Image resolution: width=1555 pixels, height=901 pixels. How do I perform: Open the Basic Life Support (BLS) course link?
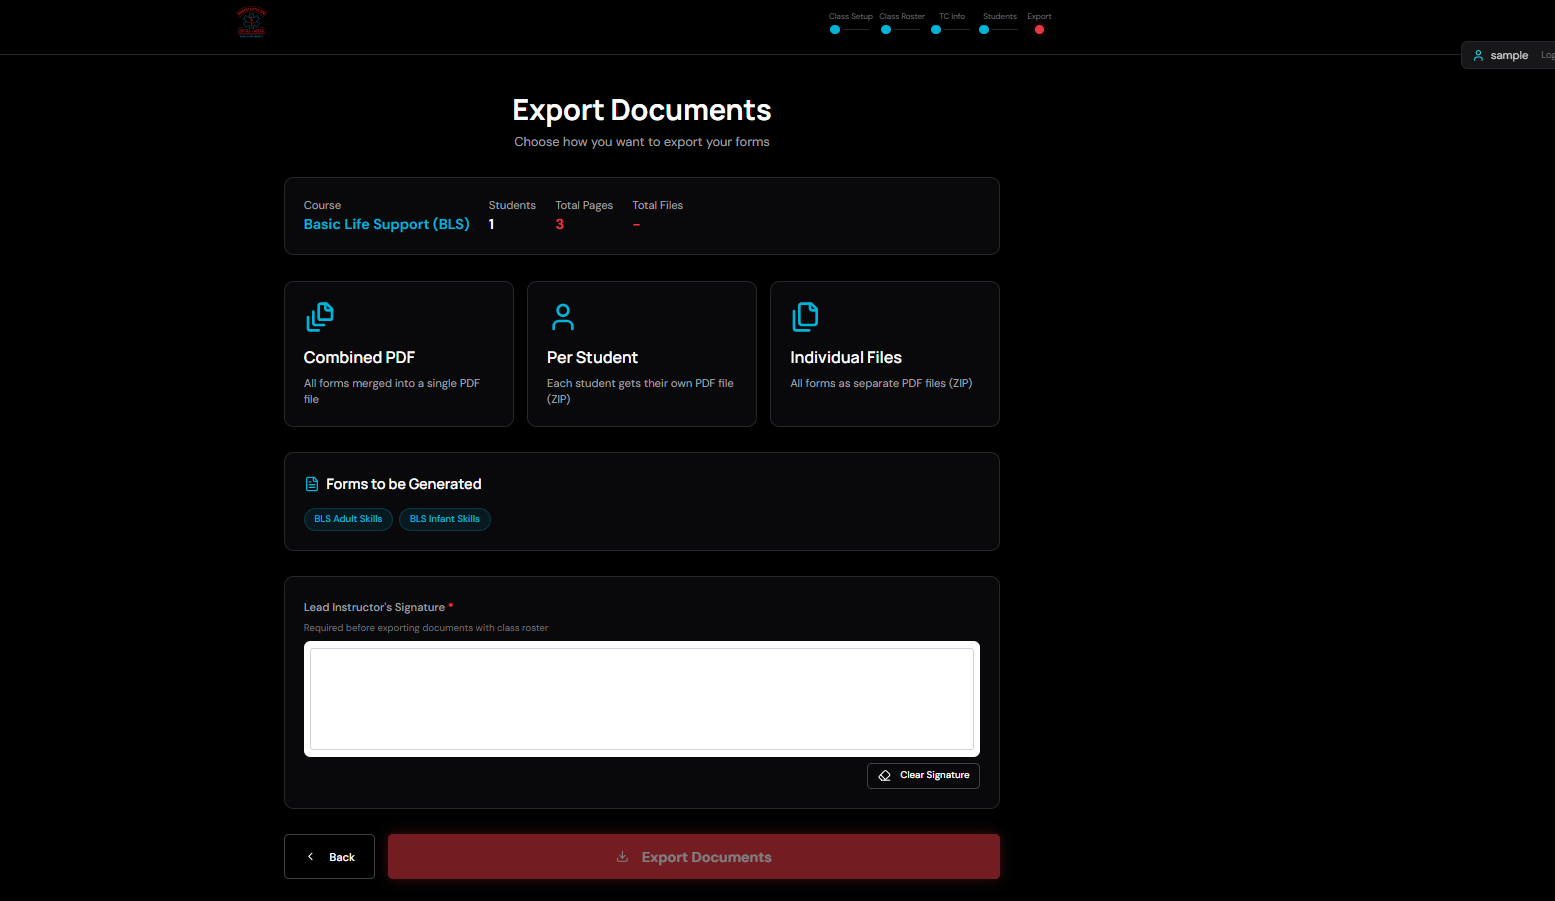click(x=386, y=225)
